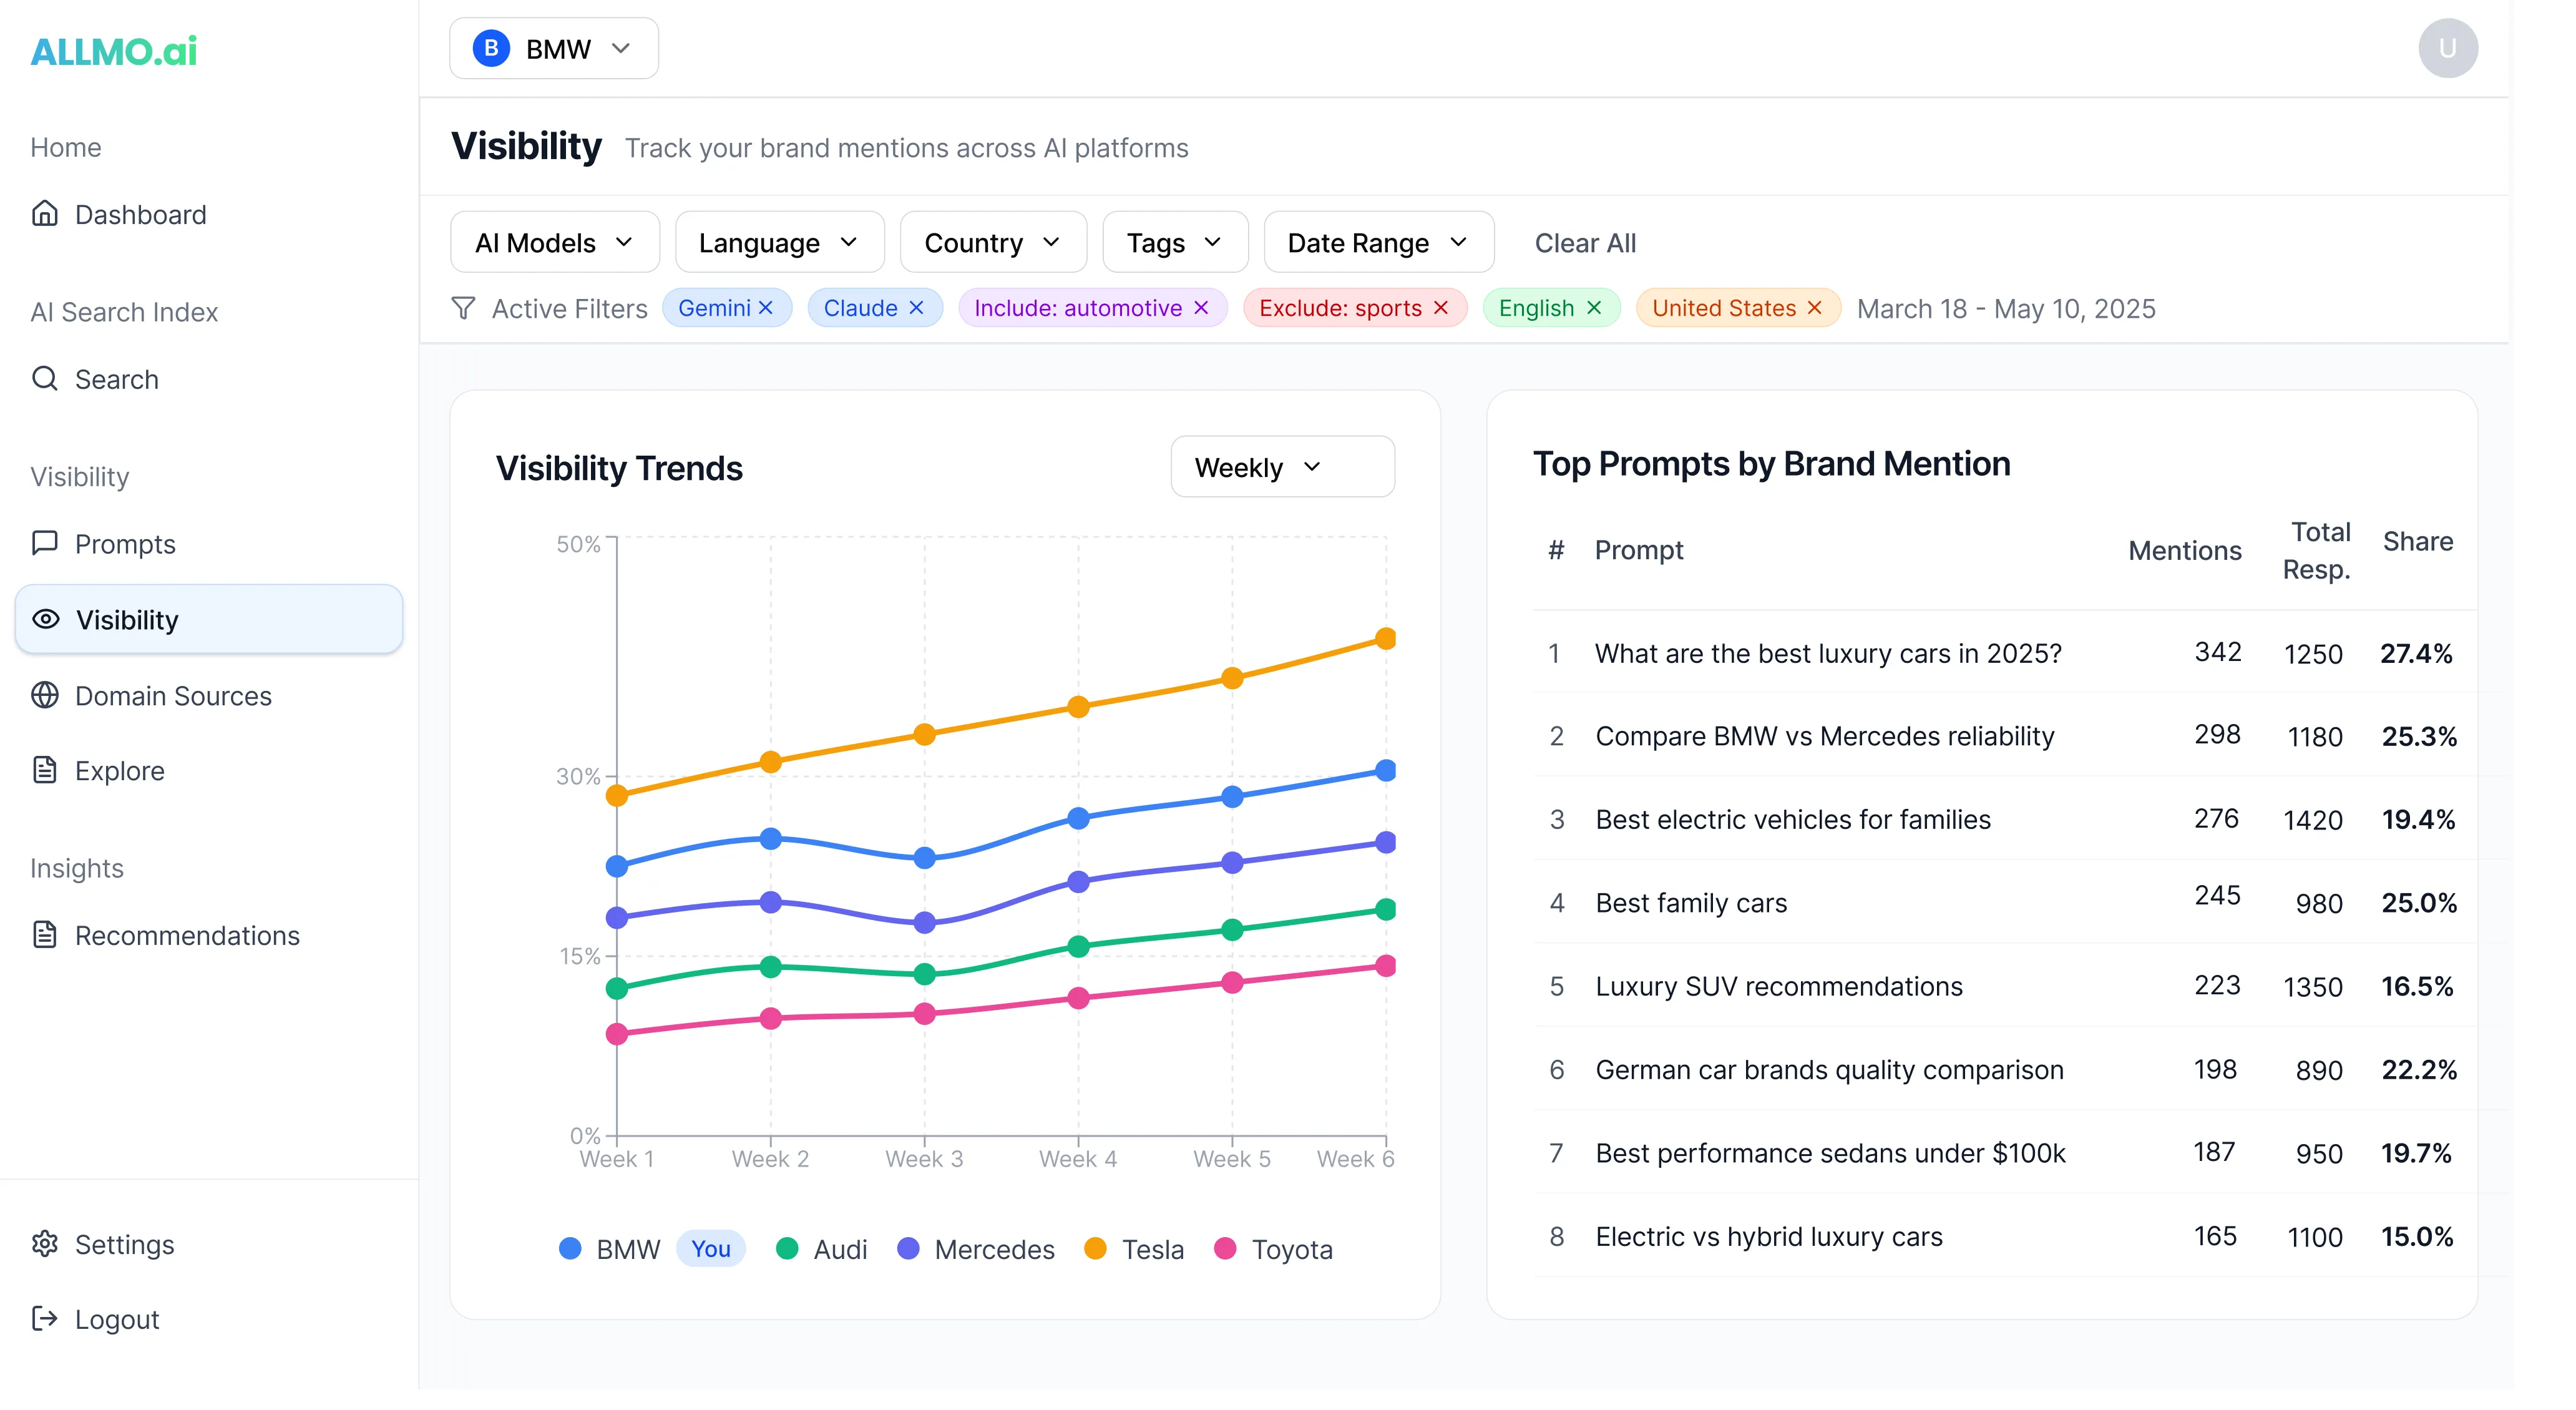Open the Weekly interval dropdown
The width and height of the screenshot is (2576, 1410).
1282,466
